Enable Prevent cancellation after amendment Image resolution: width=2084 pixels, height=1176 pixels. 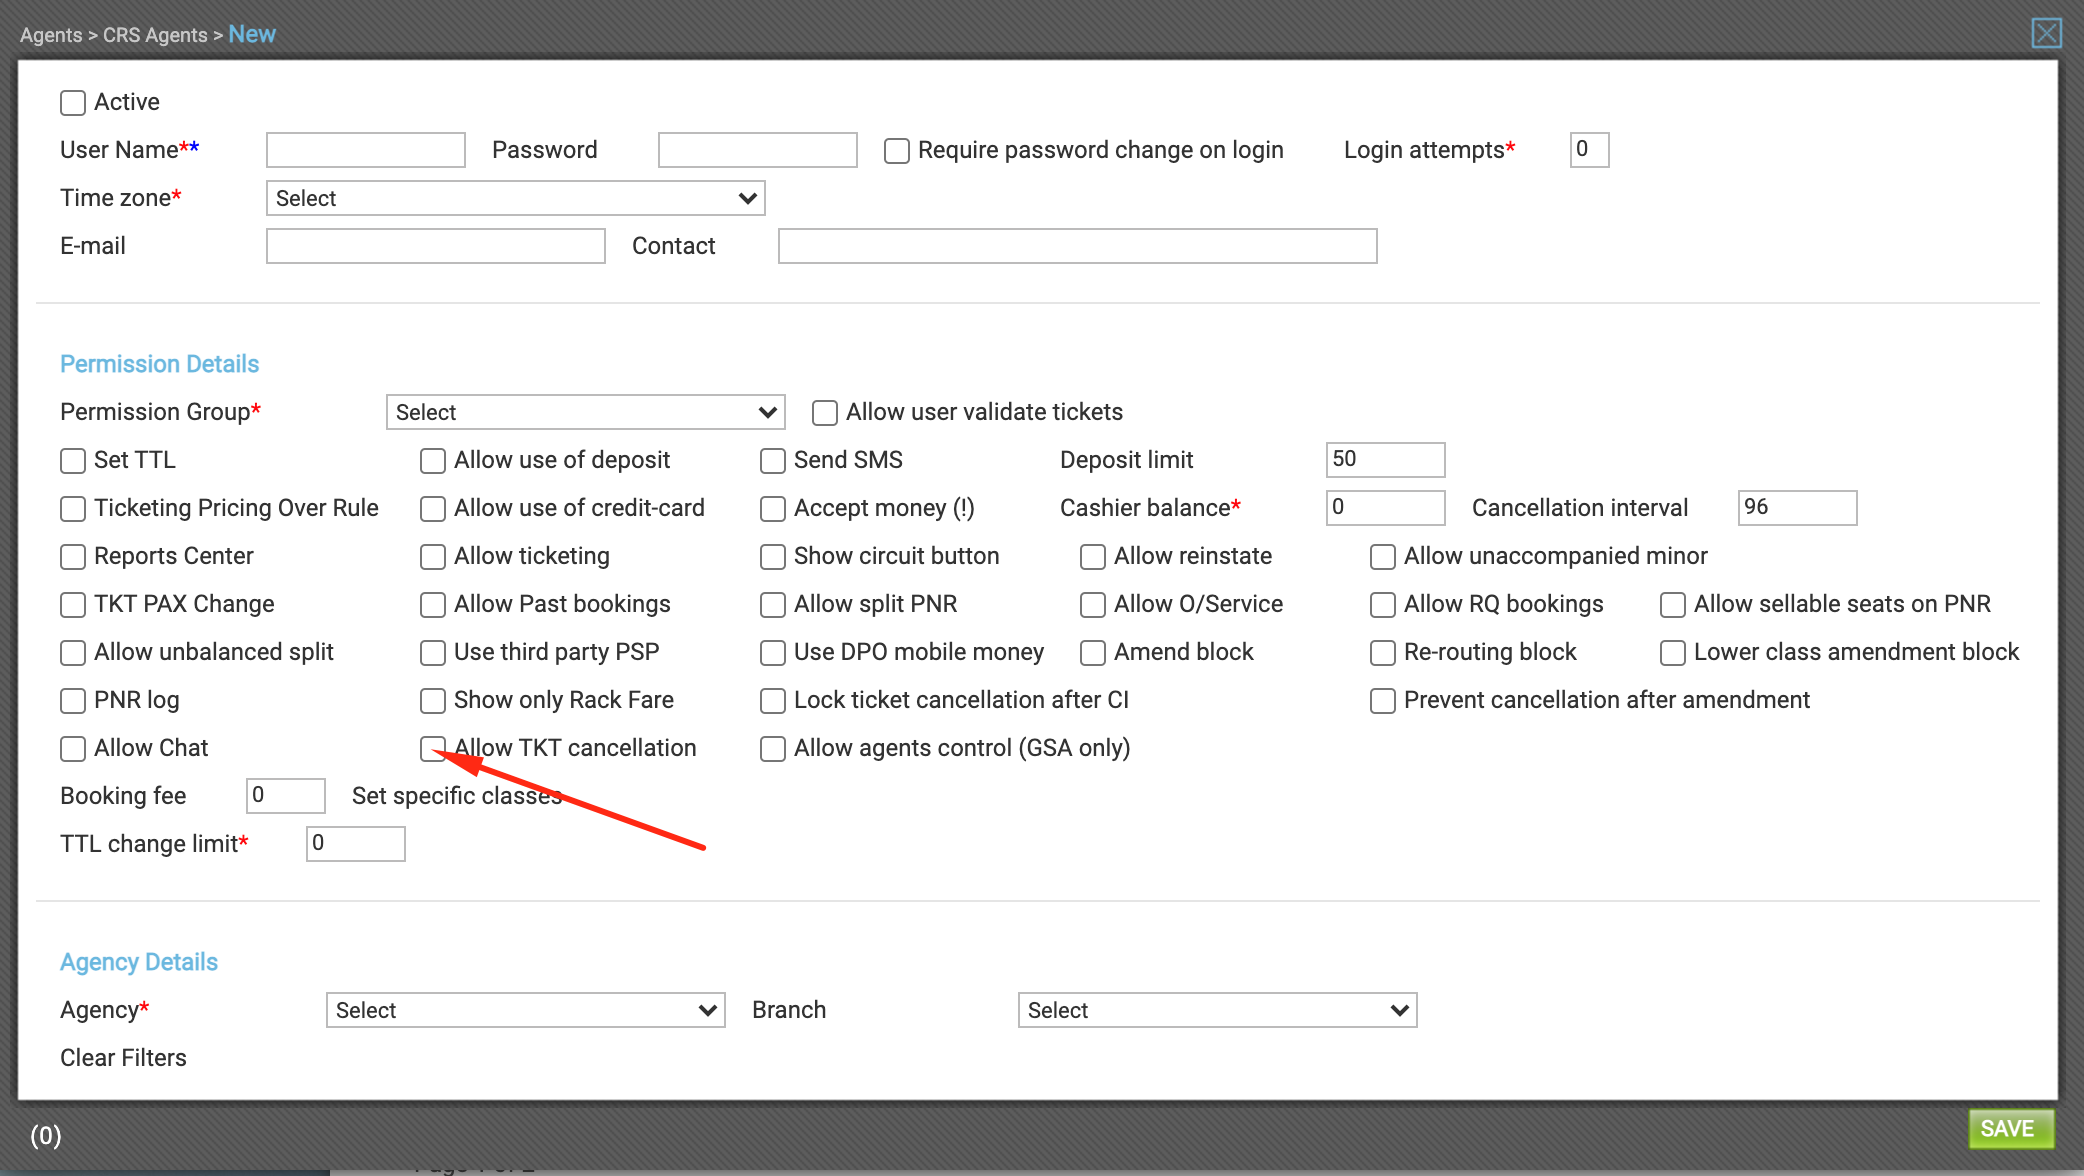pyautogui.click(x=1383, y=701)
